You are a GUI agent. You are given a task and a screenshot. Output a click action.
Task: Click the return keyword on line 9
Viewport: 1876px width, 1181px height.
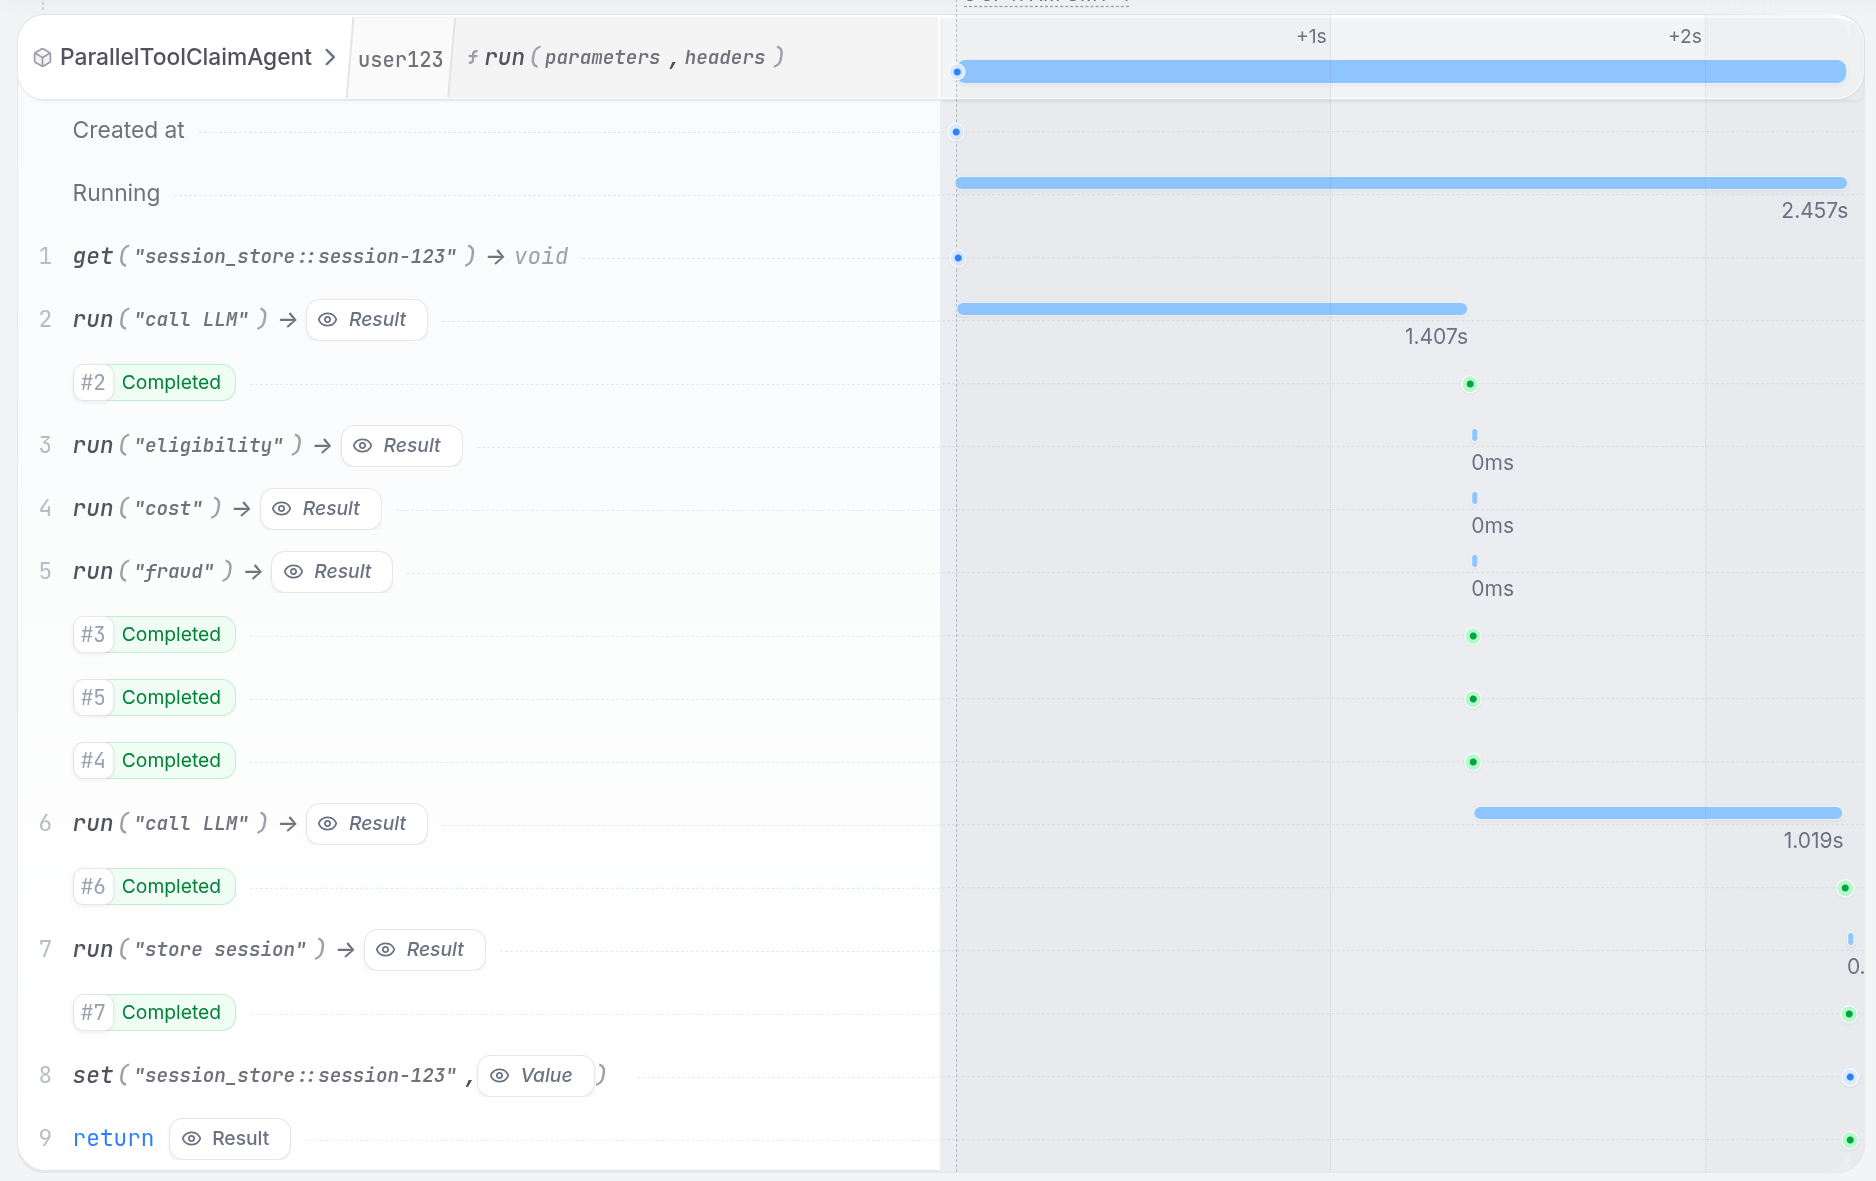tap(113, 1139)
